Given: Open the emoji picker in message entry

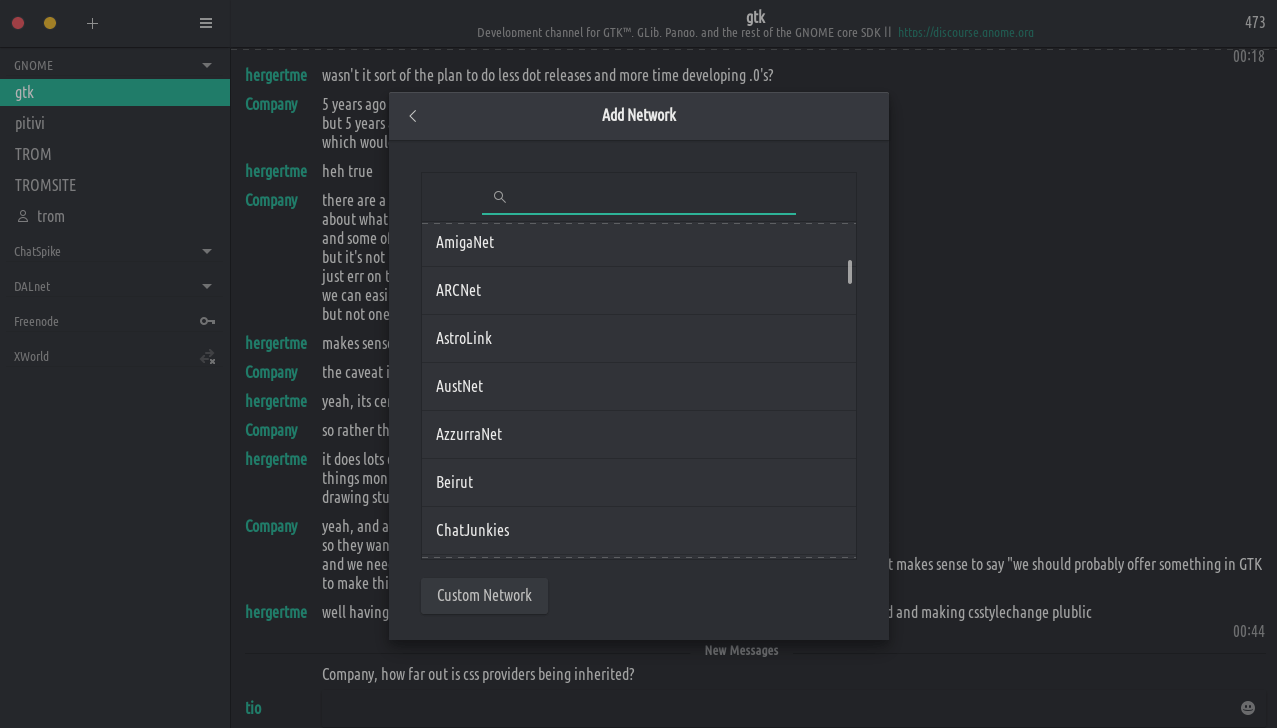Looking at the screenshot, I should tap(1247, 708).
